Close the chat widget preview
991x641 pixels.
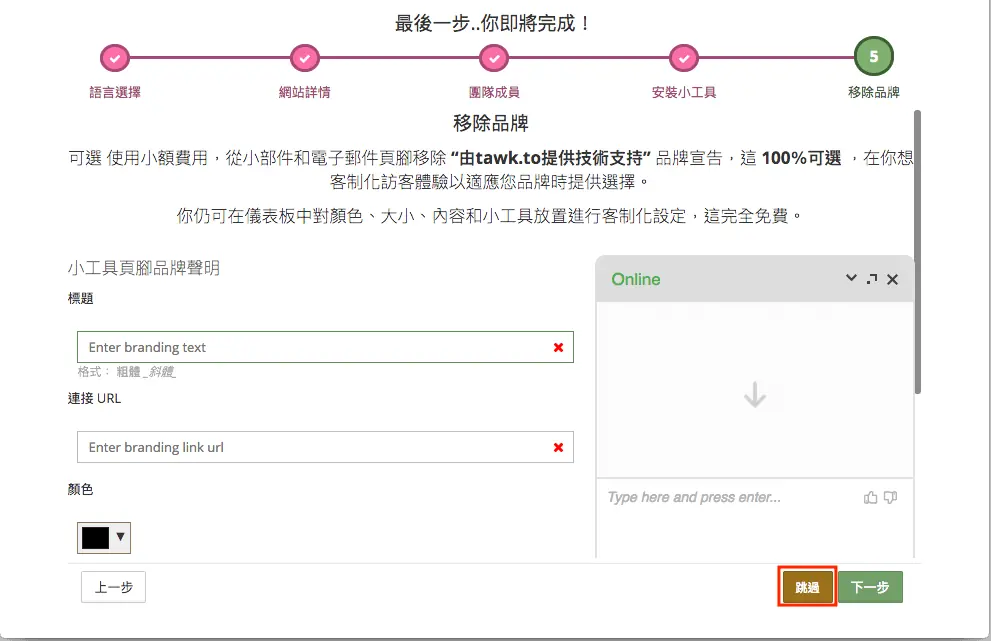pyautogui.click(x=892, y=279)
